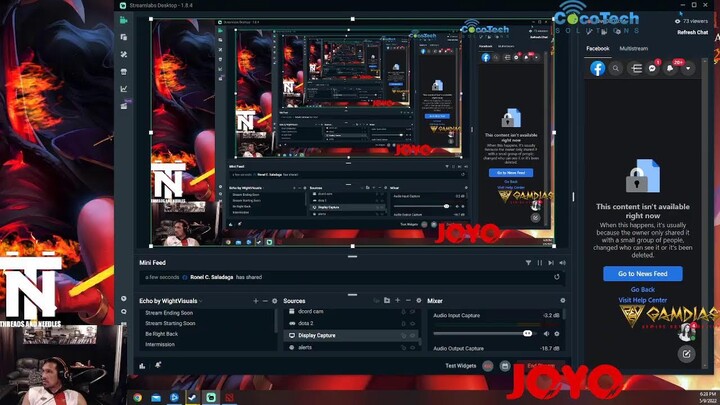The width and height of the screenshot is (720, 405).
Task: Open scene settings gear in Scenes panel
Action: (x=275, y=301)
